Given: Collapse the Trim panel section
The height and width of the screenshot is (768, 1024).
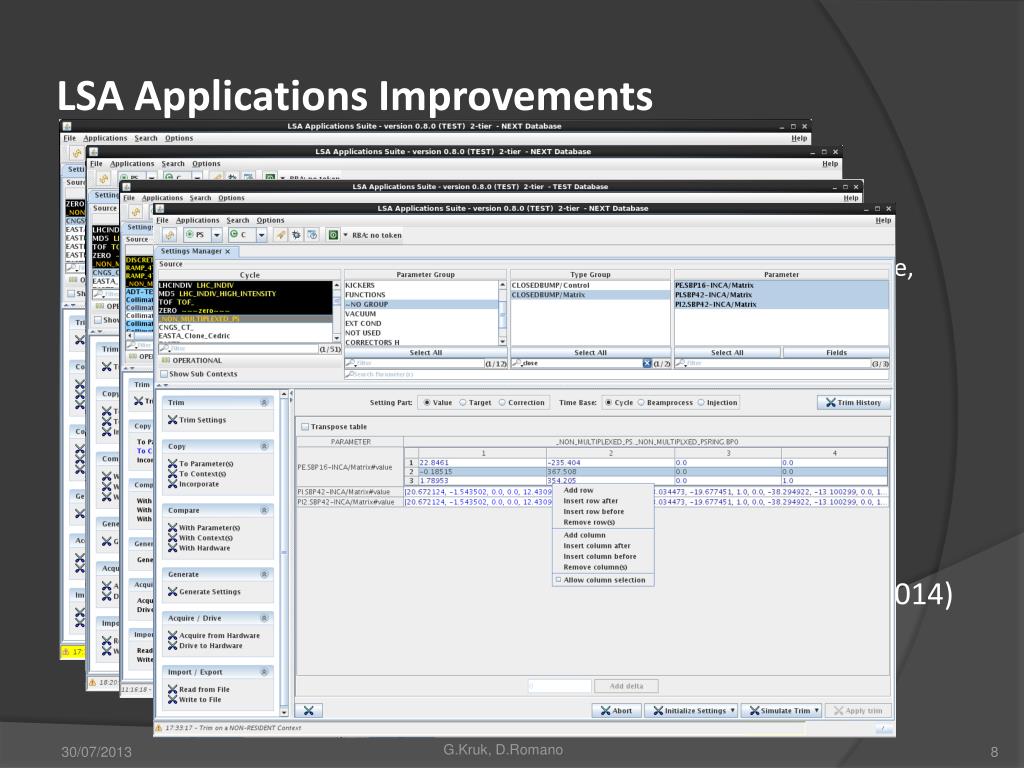Looking at the screenshot, I should coord(264,403).
